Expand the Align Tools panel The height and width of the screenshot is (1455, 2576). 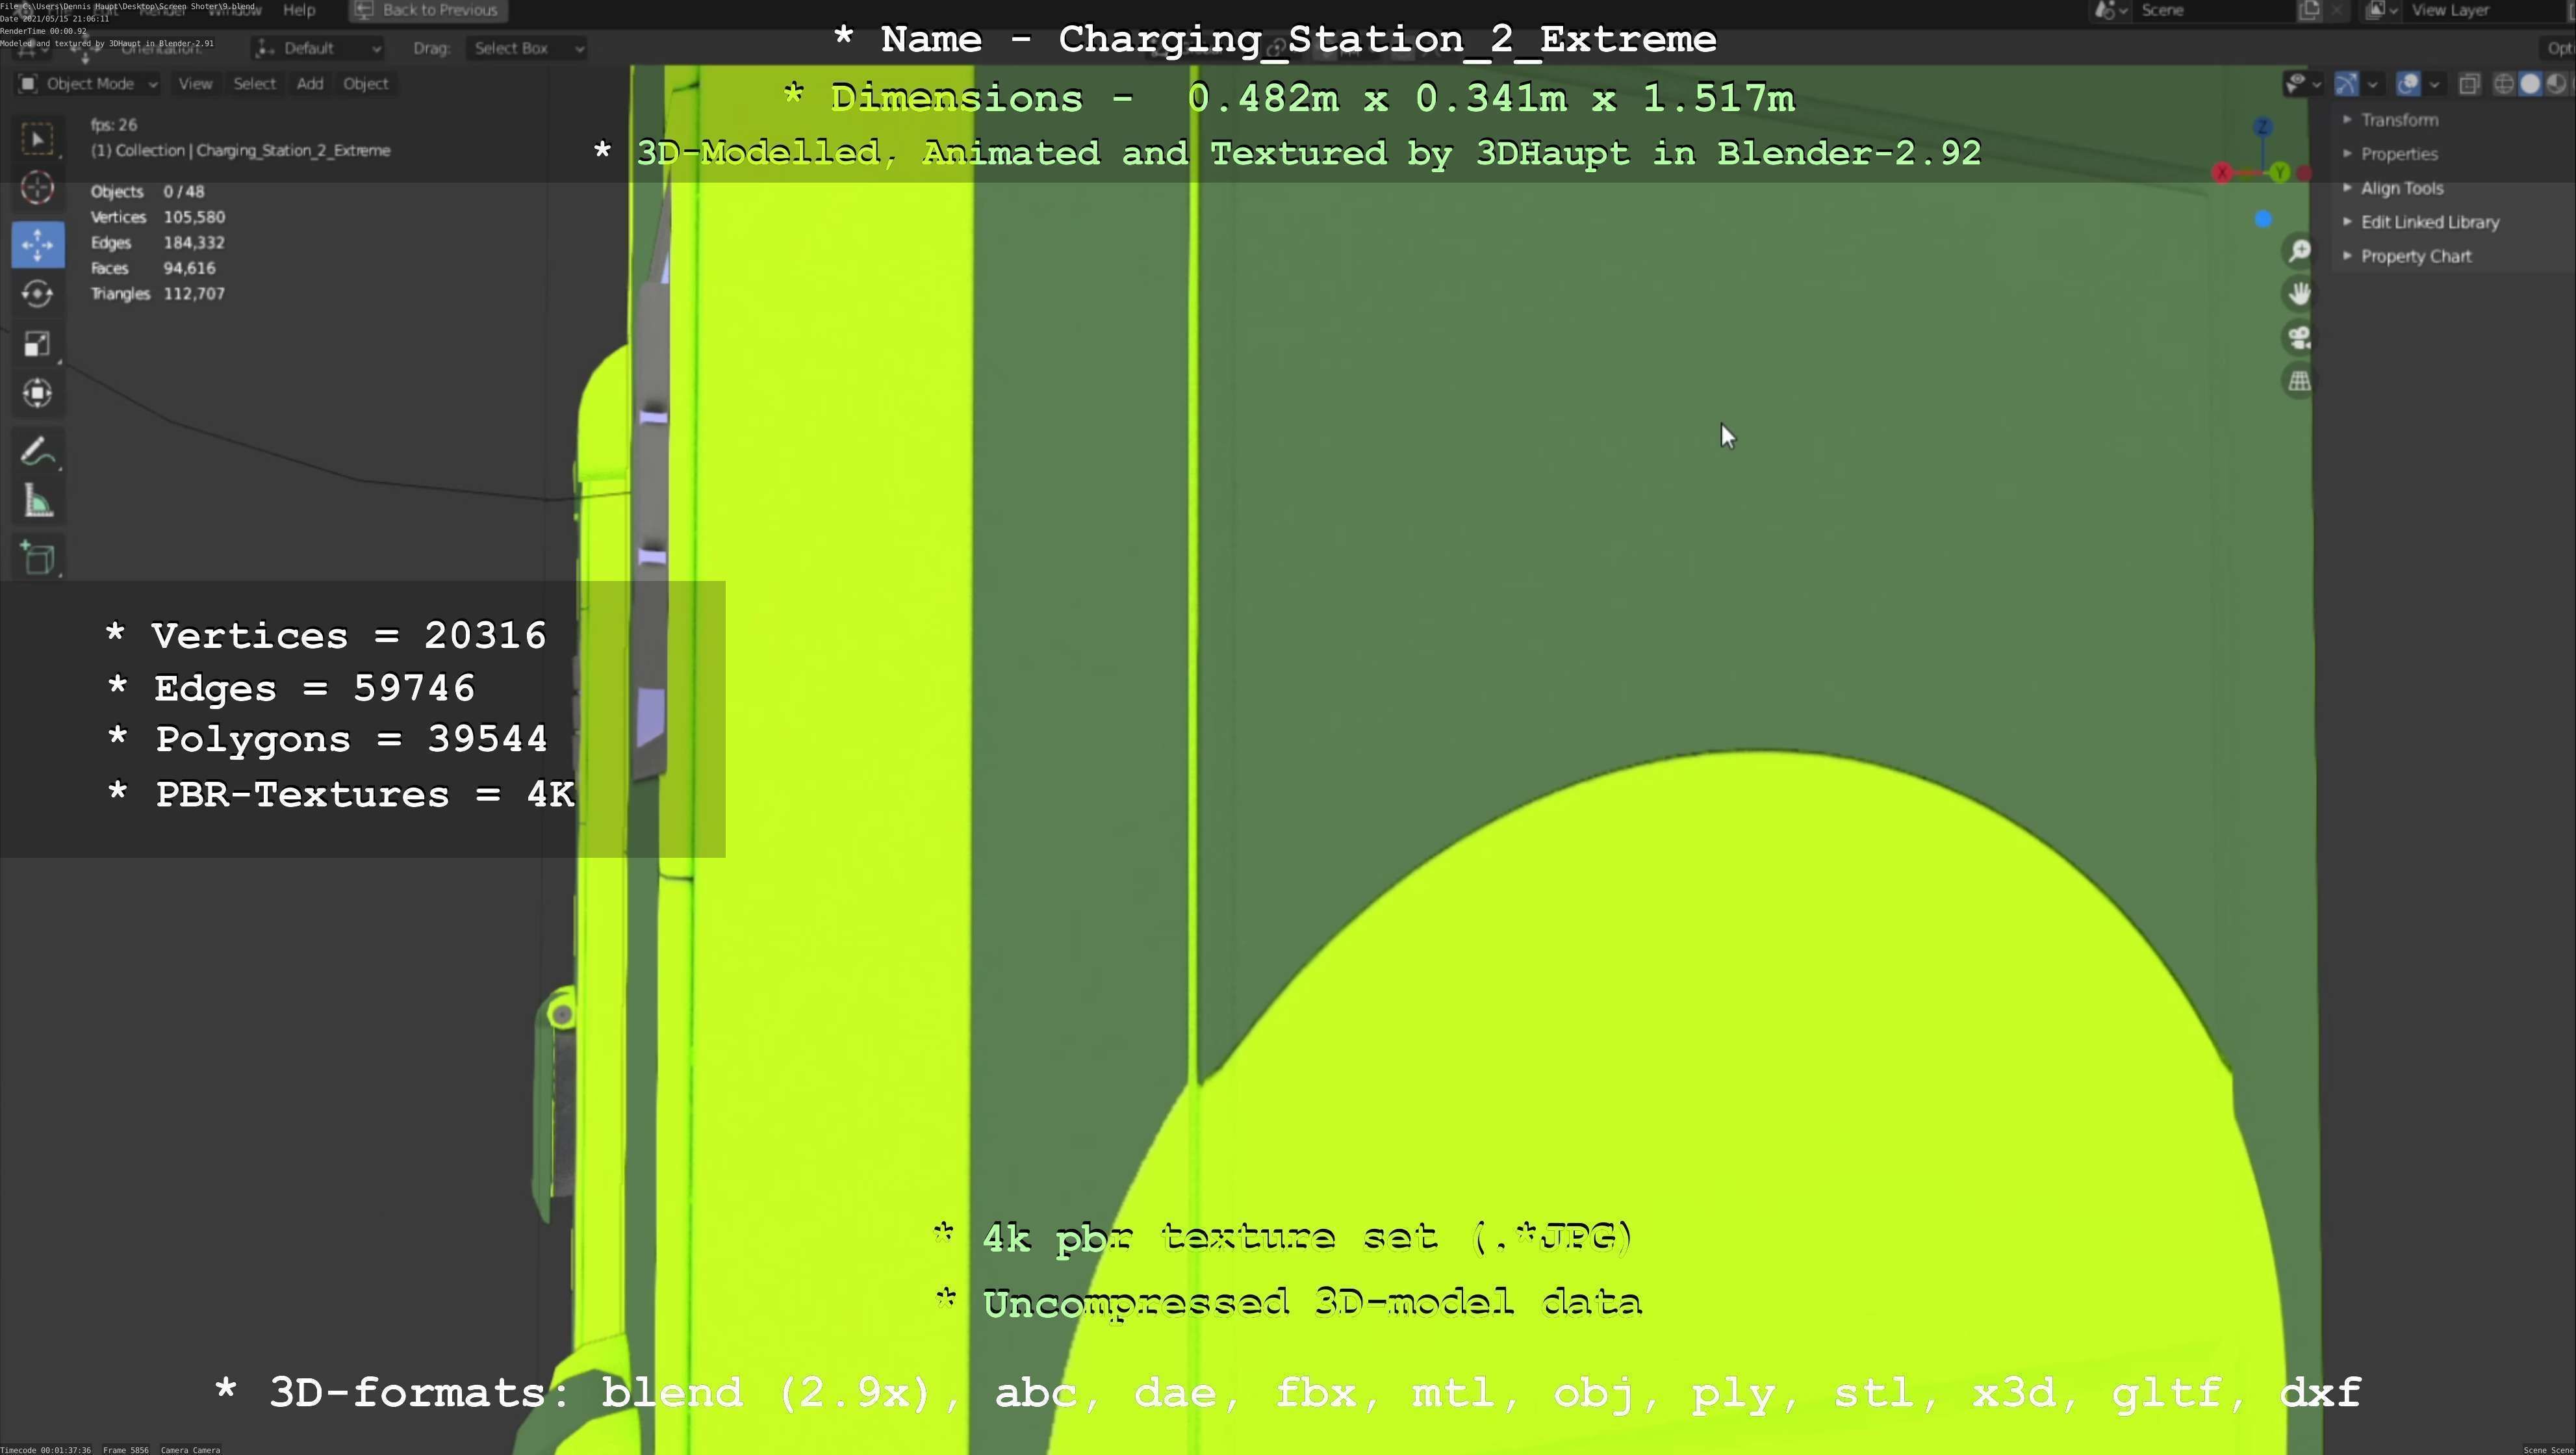[x=2401, y=188]
